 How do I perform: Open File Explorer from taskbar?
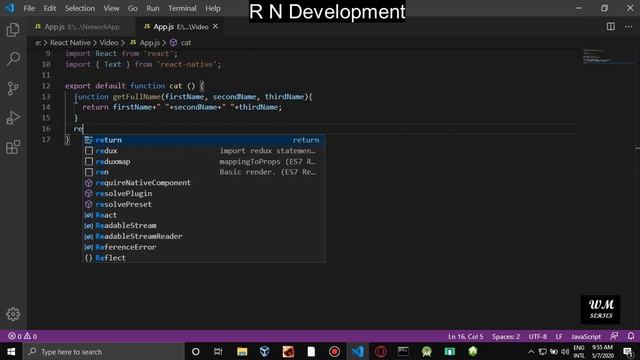[242, 351]
